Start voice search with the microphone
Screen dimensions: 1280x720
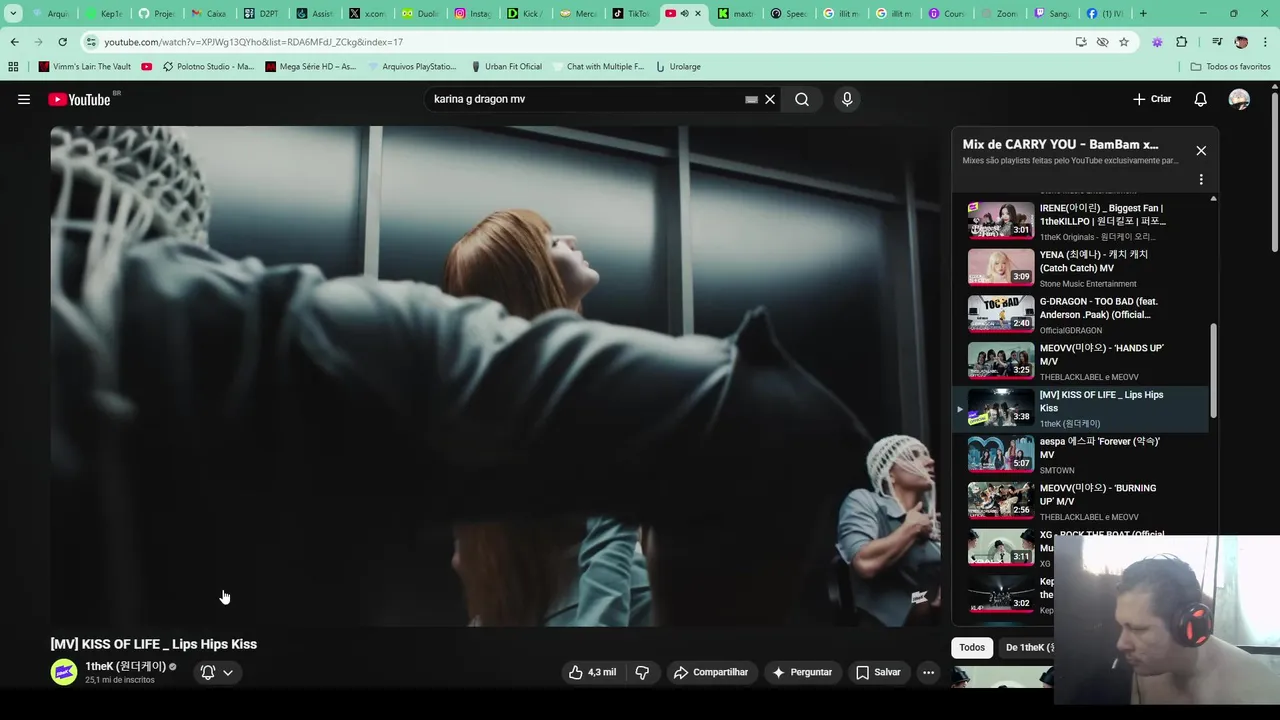(847, 99)
